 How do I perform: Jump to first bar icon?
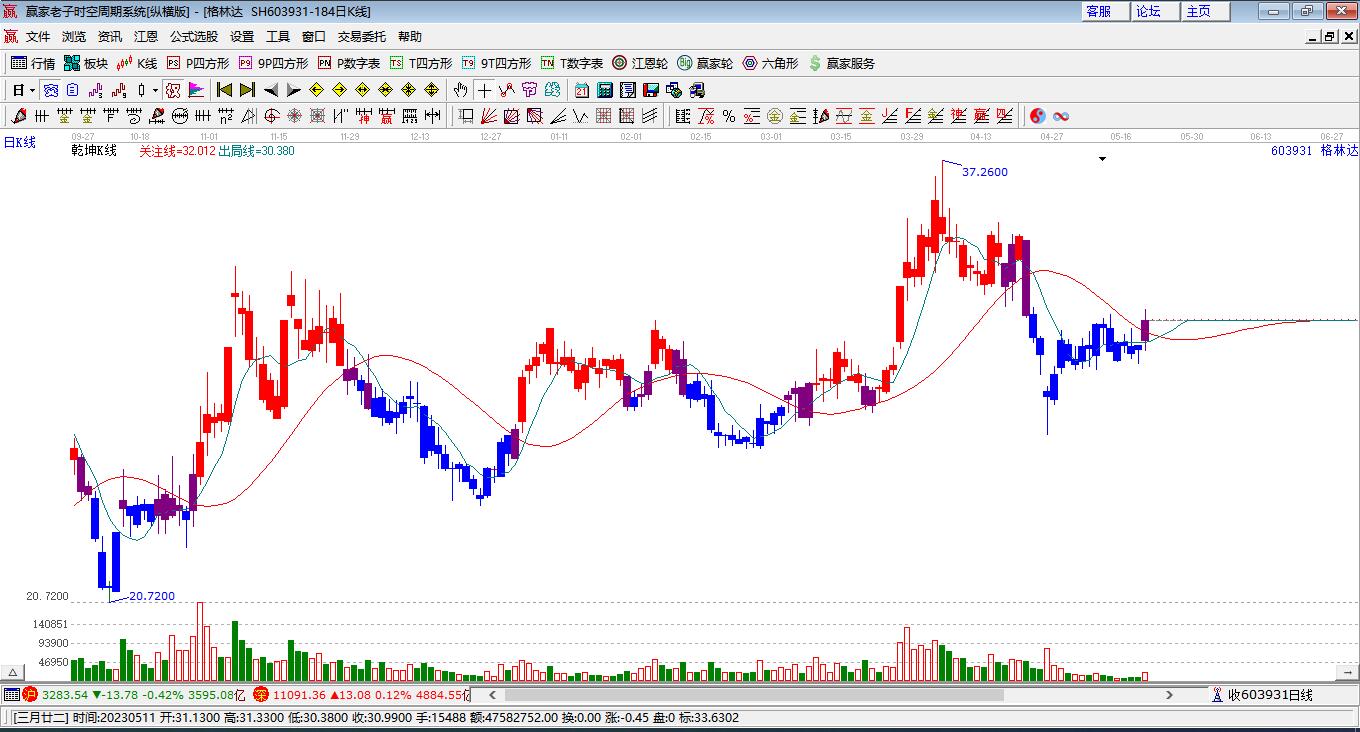click(225, 90)
